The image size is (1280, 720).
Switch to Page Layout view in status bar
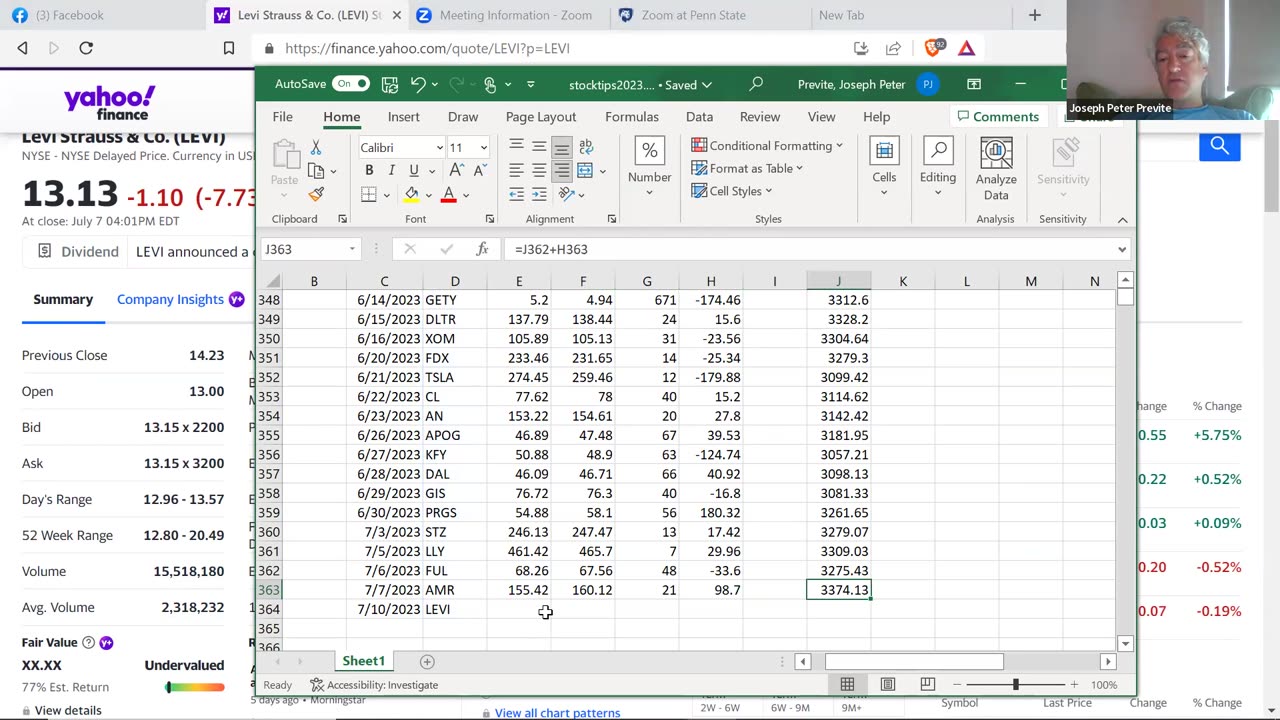click(x=887, y=685)
